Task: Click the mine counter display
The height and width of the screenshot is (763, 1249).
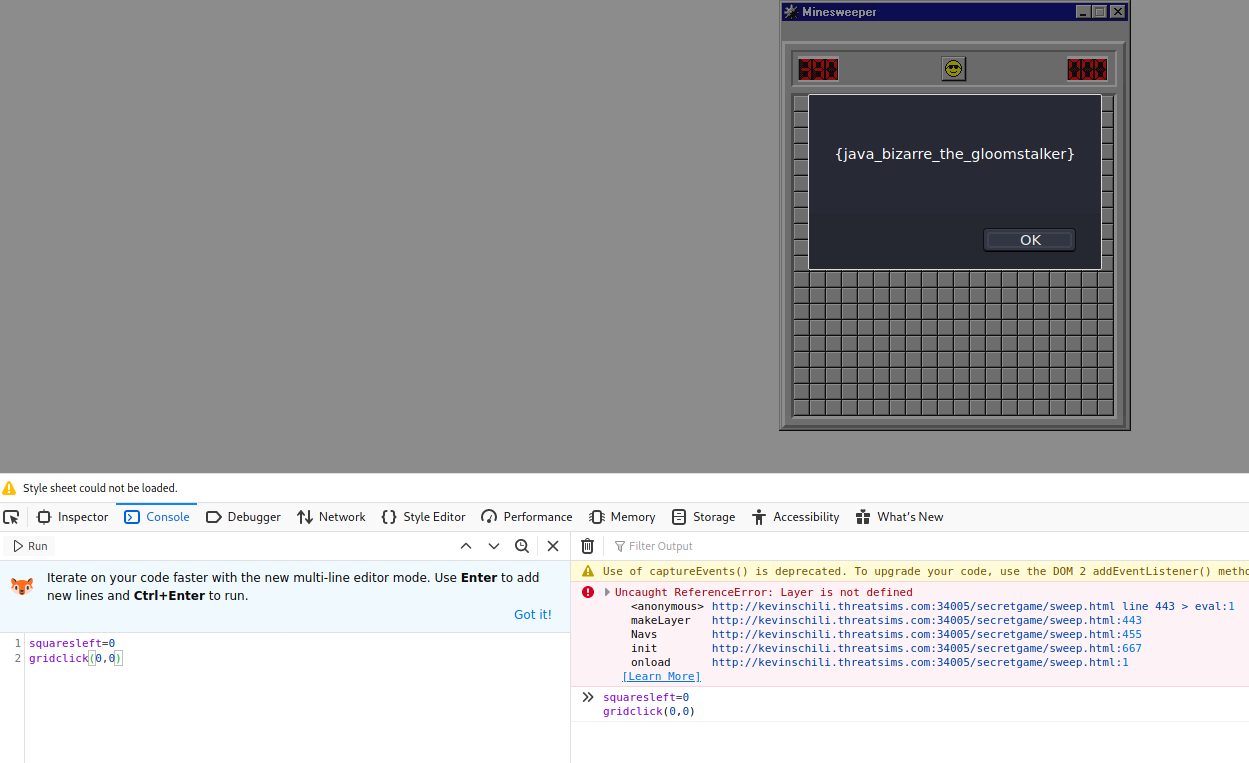Action: point(818,69)
